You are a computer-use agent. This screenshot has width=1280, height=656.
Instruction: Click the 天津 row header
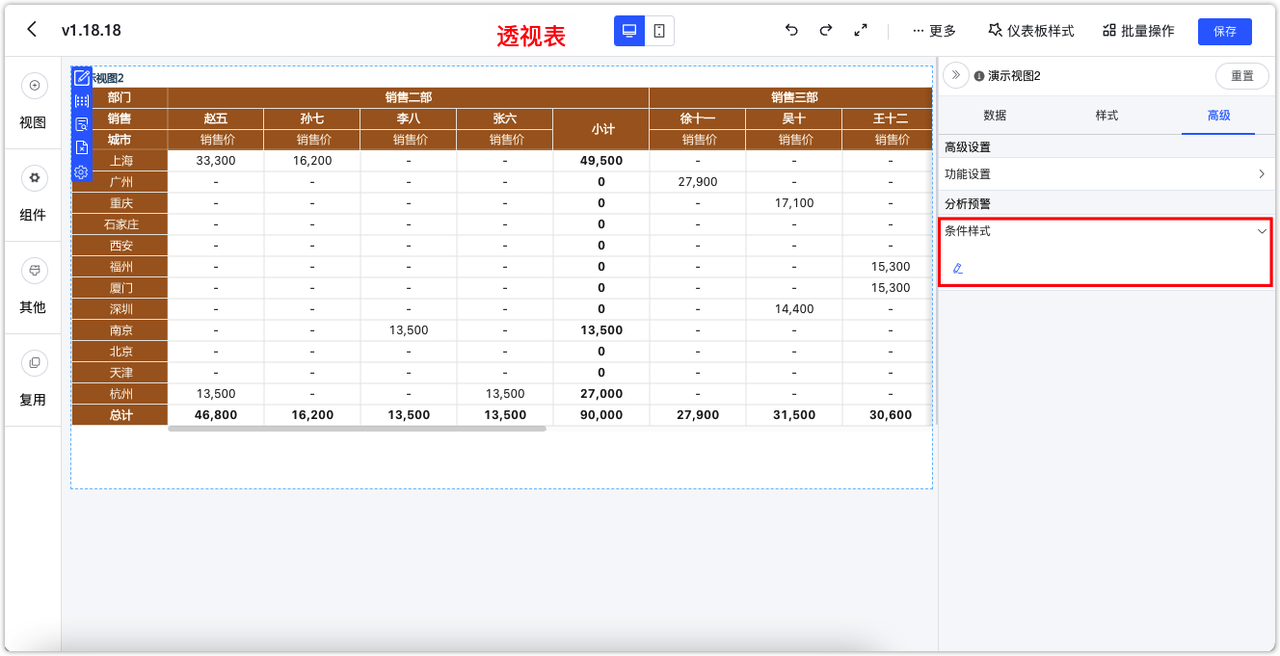tap(120, 372)
